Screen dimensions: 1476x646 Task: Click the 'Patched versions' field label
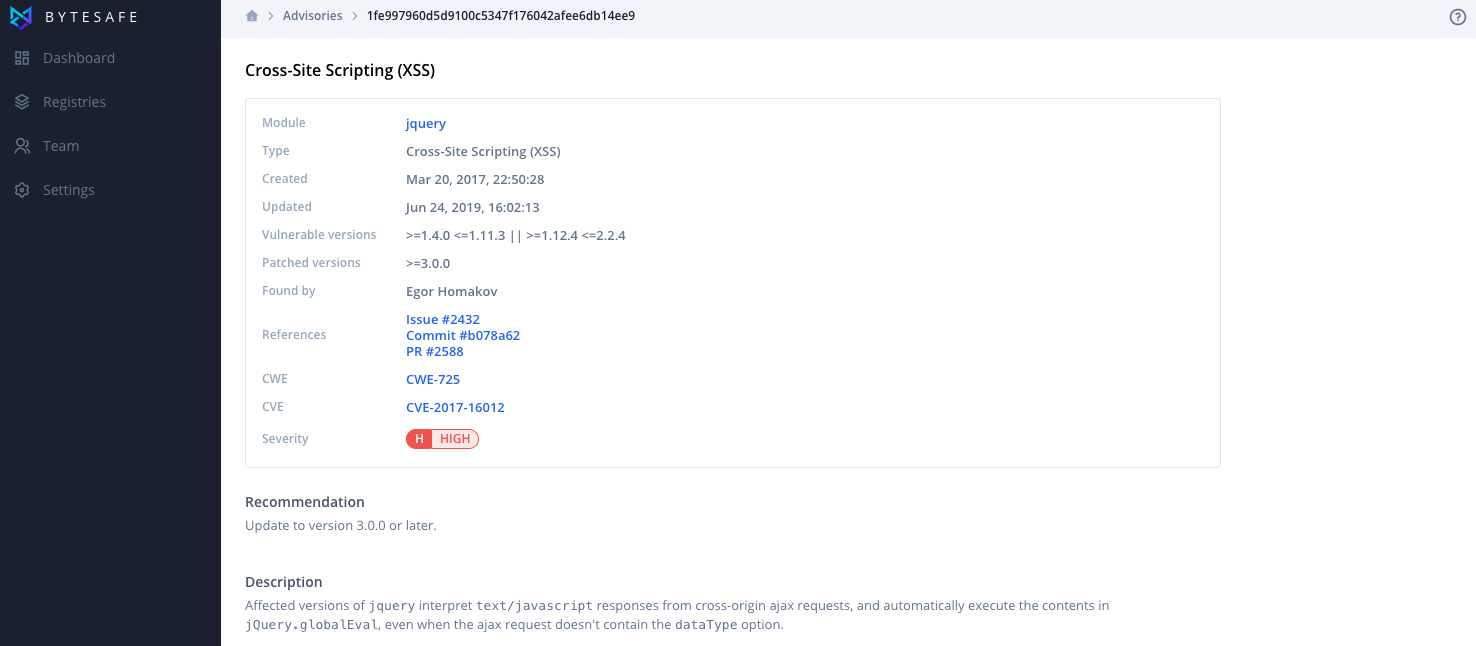click(x=311, y=263)
